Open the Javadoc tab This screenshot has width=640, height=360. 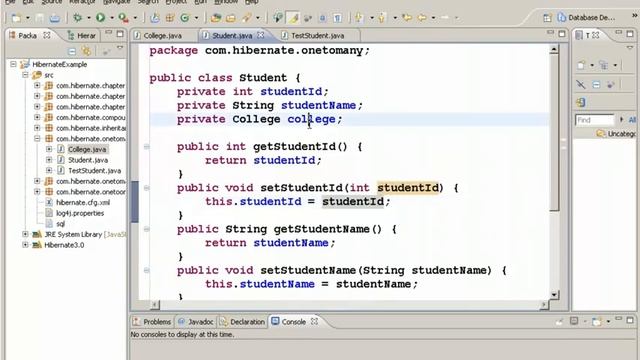coord(196,322)
